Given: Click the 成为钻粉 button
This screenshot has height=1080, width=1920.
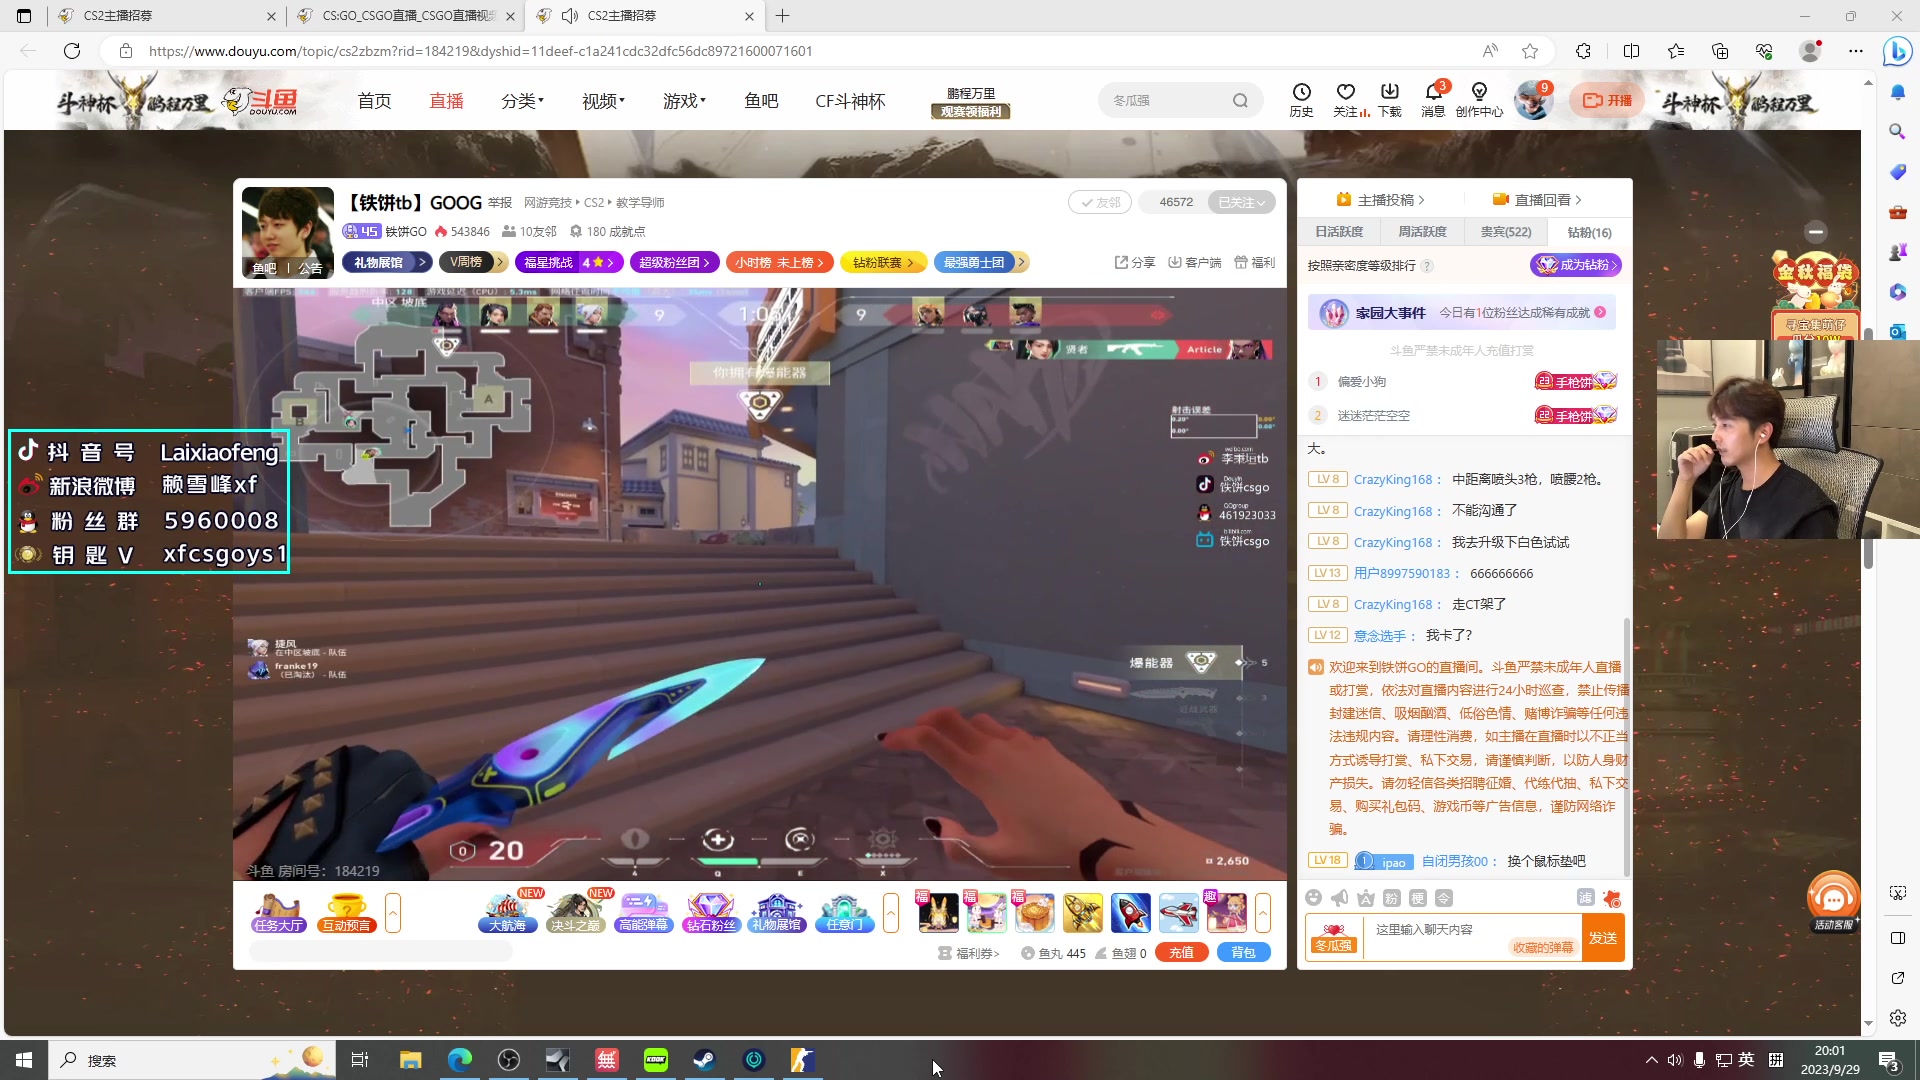Looking at the screenshot, I should pyautogui.click(x=1575, y=265).
